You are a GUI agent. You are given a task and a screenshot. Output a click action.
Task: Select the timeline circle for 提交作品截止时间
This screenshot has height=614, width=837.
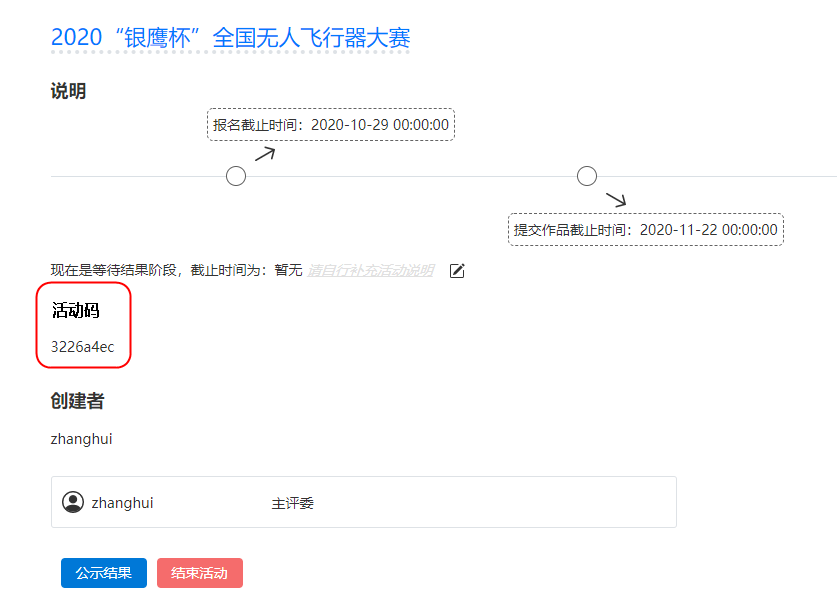point(587,176)
